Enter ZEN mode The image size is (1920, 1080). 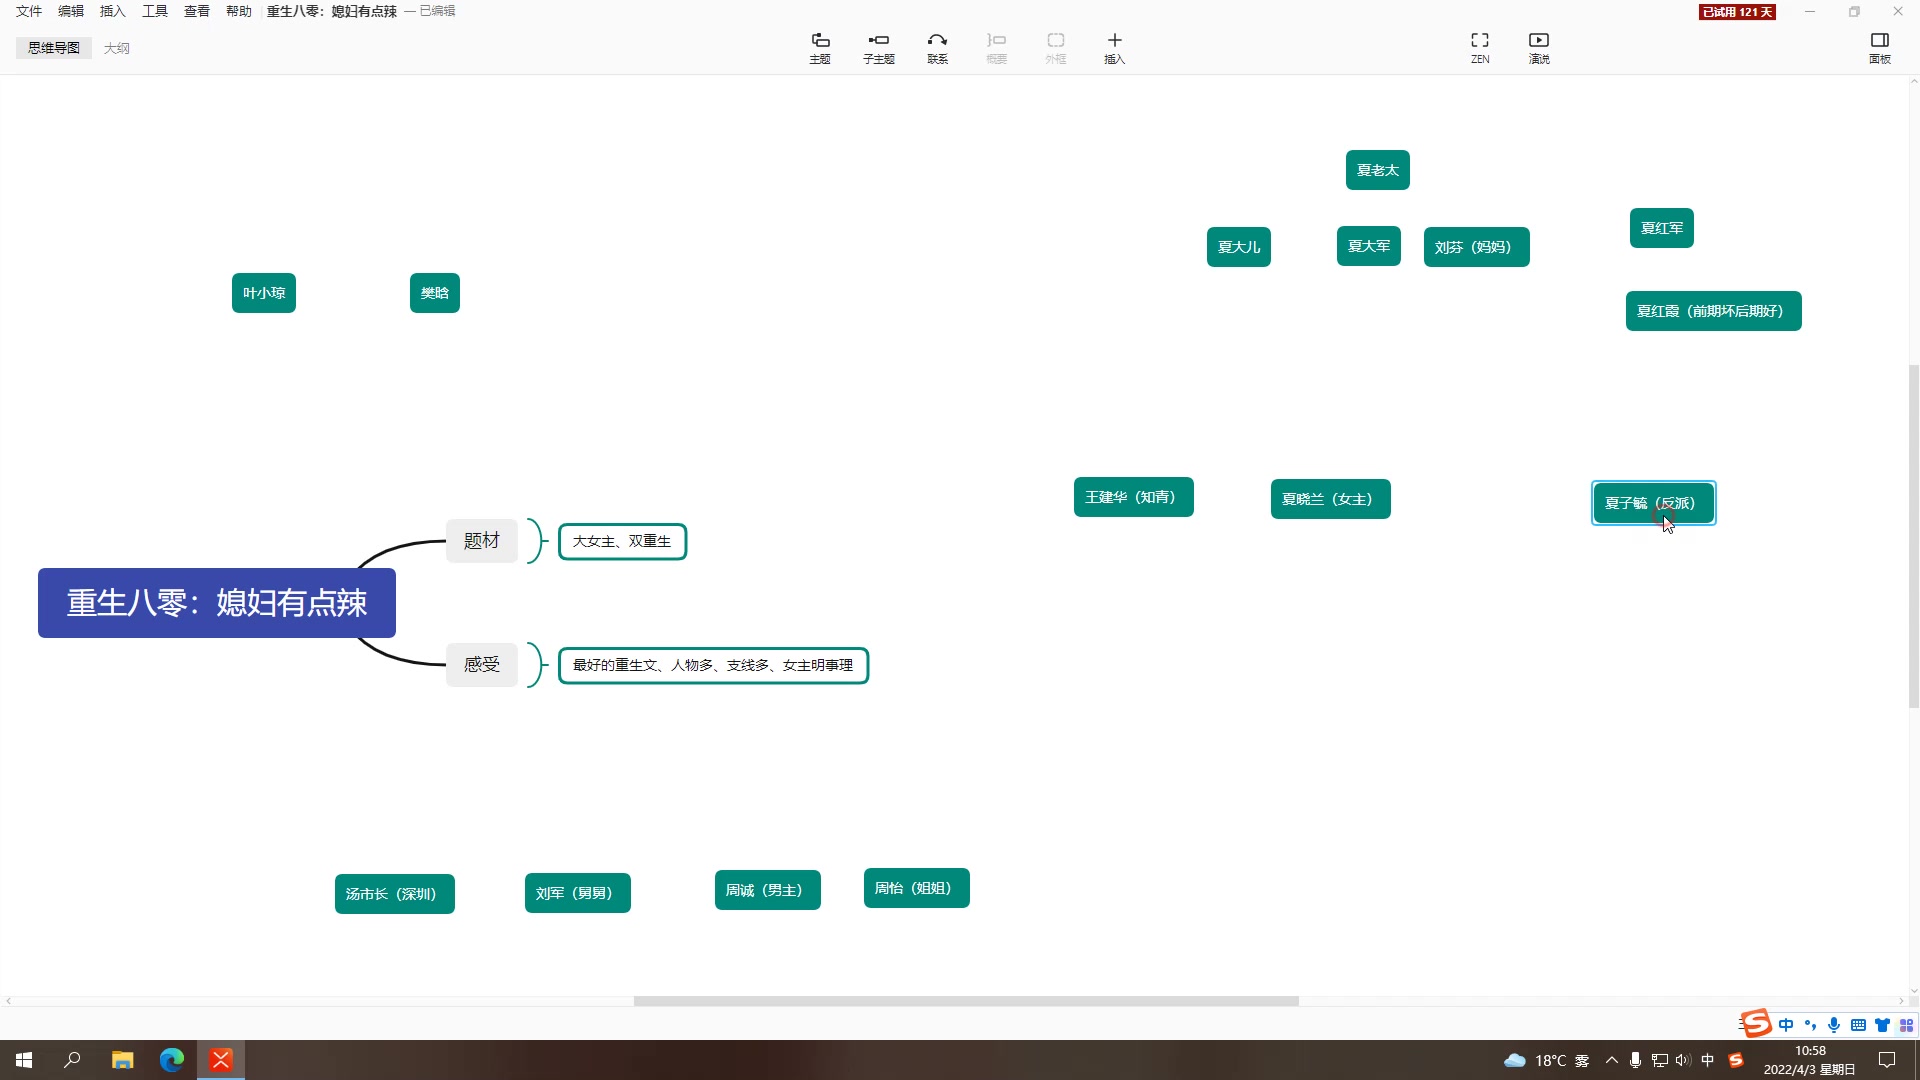pyautogui.click(x=1480, y=47)
